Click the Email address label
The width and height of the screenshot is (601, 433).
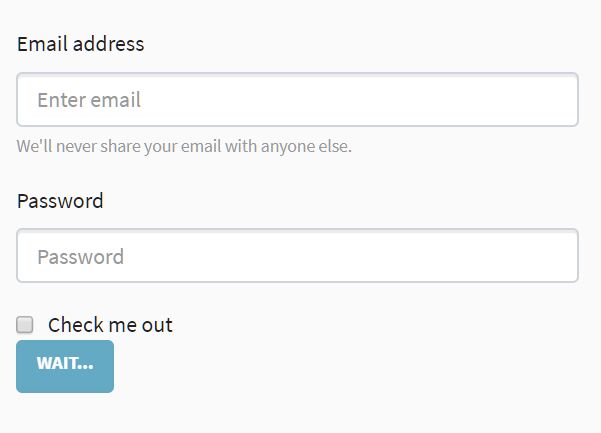(81, 44)
